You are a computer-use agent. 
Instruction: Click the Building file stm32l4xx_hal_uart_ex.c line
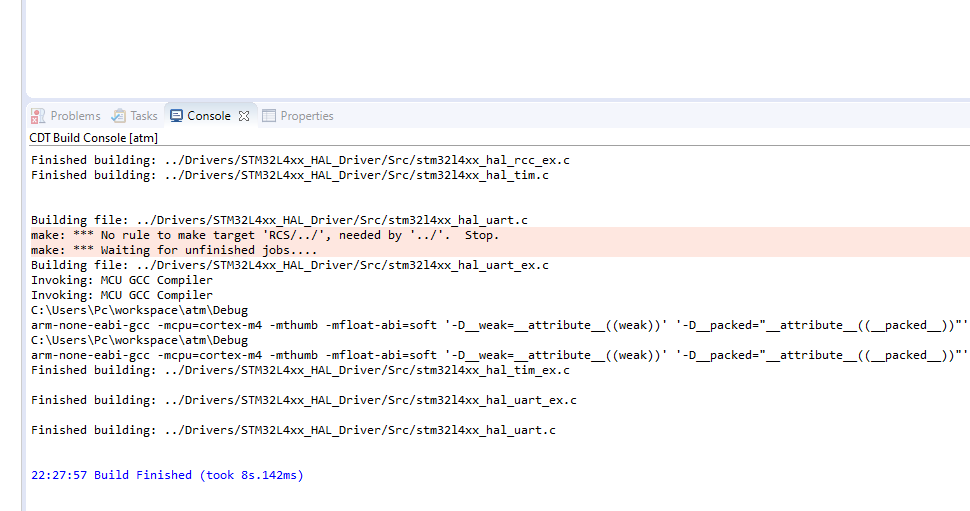coord(290,265)
